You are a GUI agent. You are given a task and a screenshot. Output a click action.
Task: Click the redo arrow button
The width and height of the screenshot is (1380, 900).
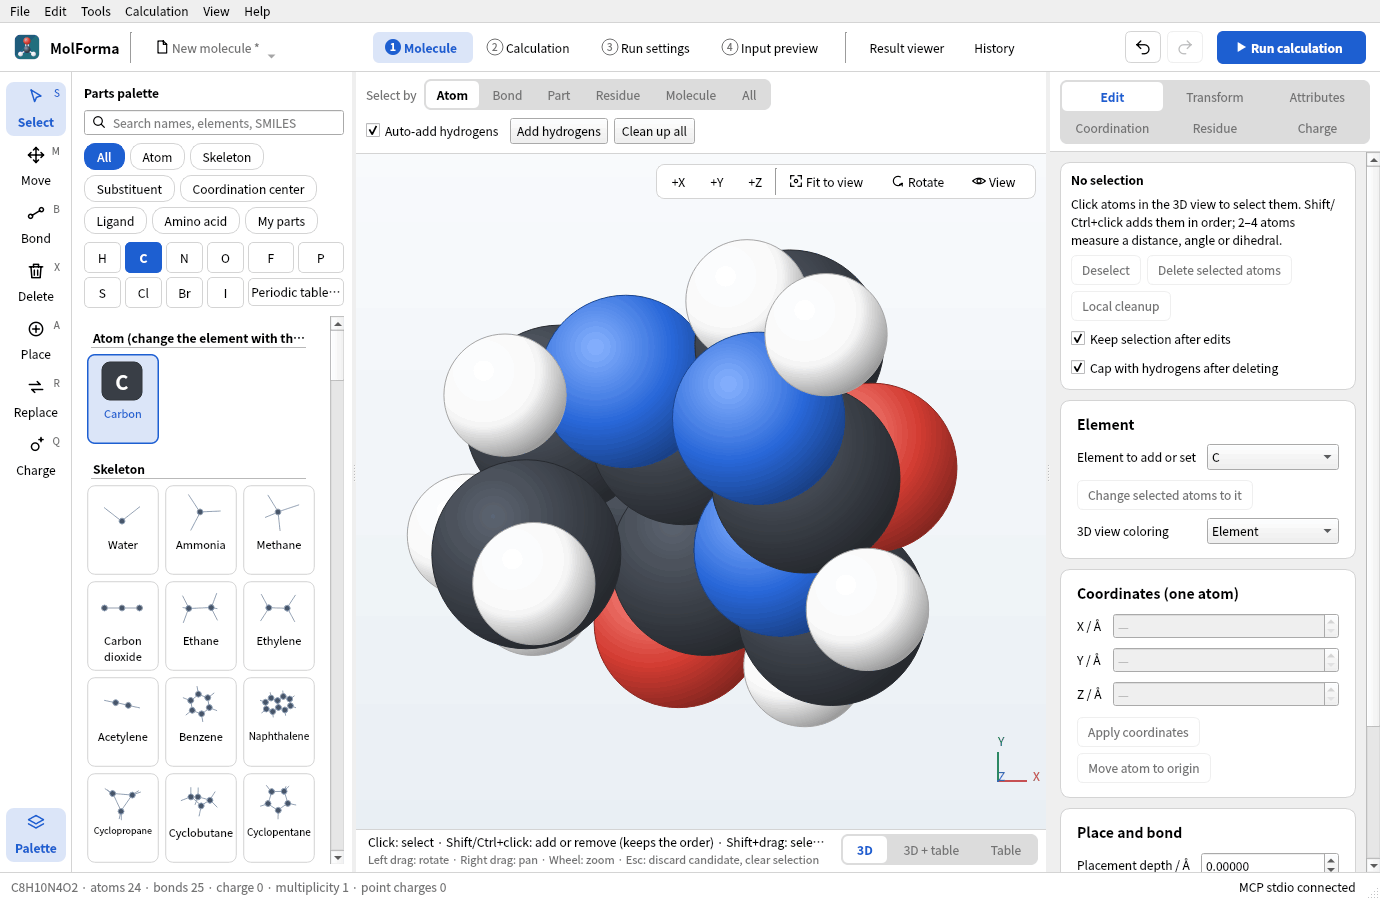[x=1185, y=47]
